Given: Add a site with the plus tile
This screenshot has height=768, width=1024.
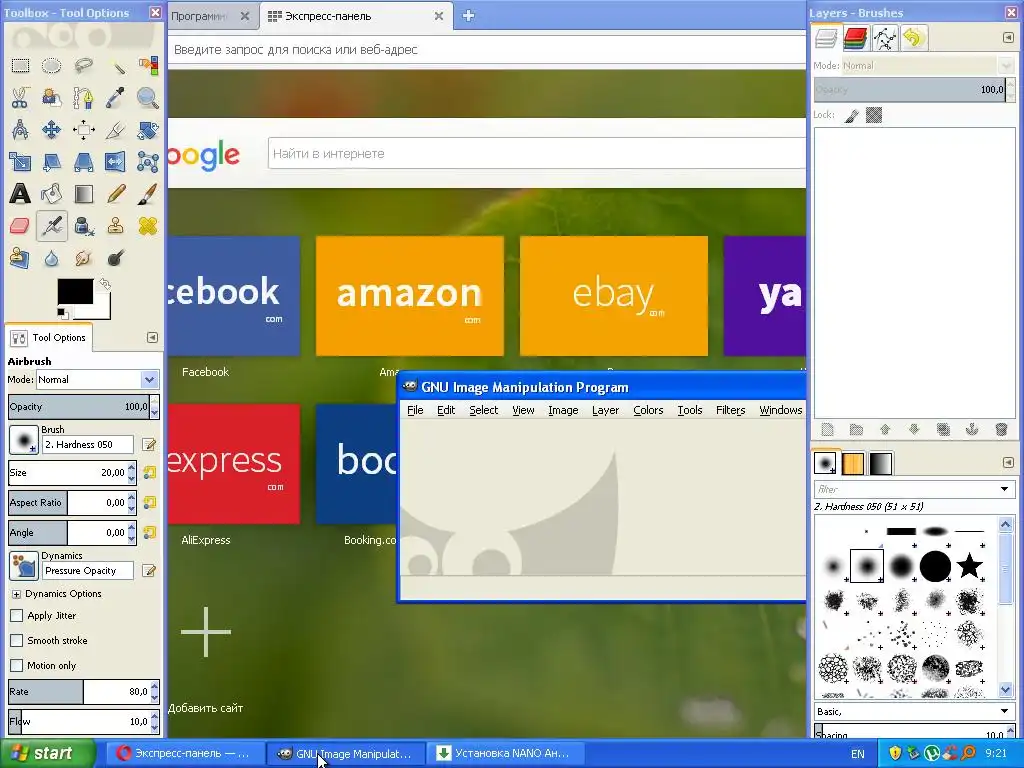Looking at the screenshot, I should click(x=206, y=632).
